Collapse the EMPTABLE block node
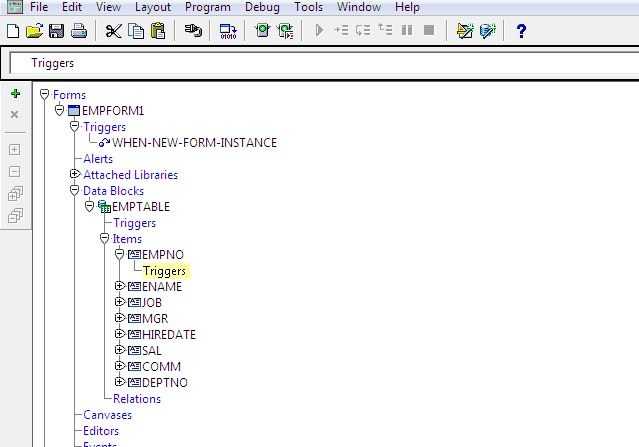Screen dimensions: 639x447 89,206
